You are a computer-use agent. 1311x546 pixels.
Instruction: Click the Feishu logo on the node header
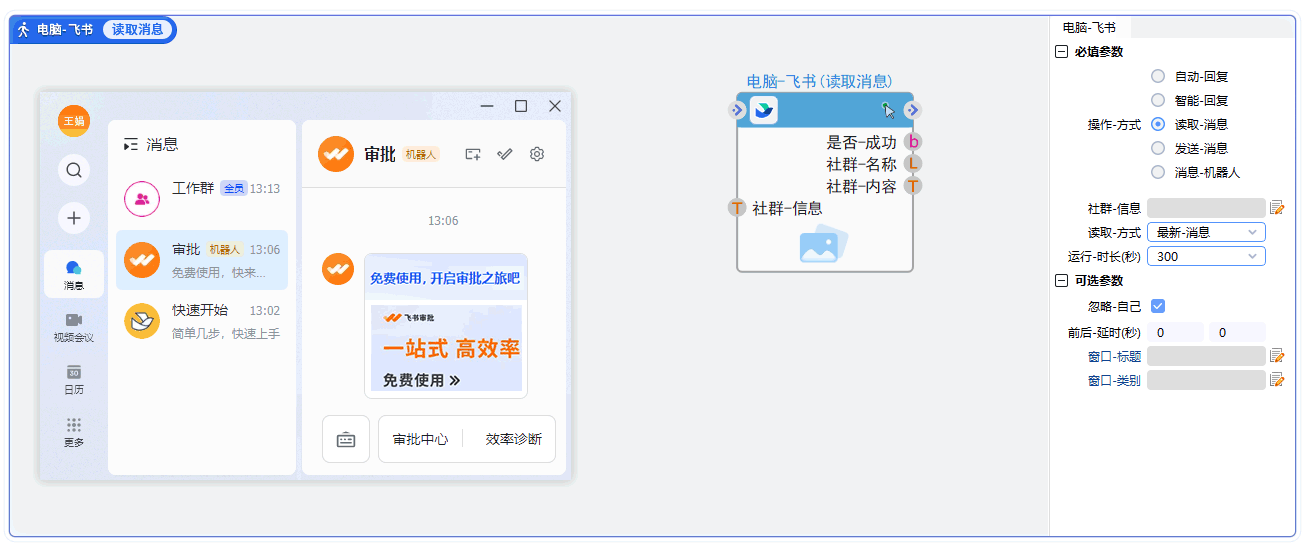[764, 110]
